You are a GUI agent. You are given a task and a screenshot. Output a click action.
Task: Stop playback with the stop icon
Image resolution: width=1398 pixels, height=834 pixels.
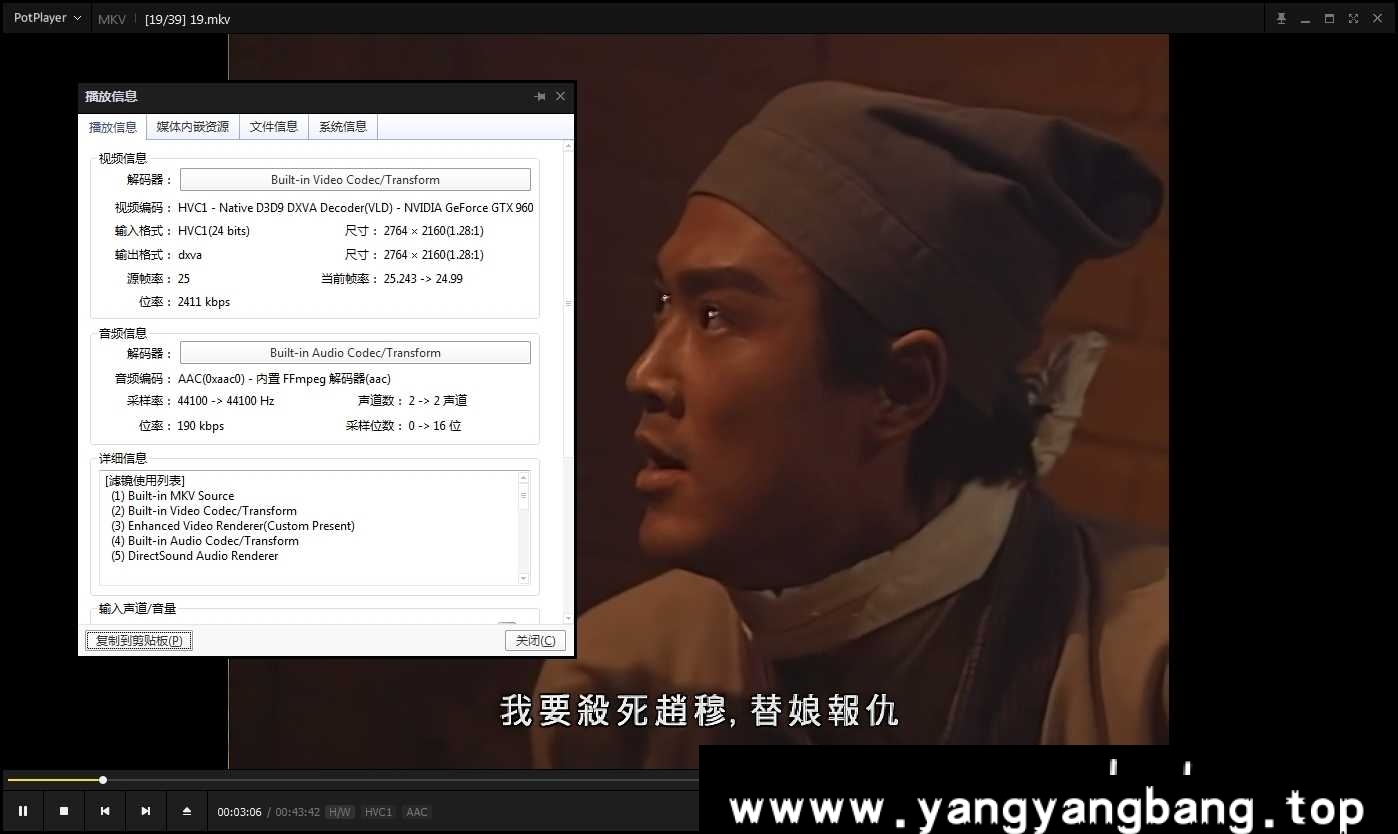[63, 811]
